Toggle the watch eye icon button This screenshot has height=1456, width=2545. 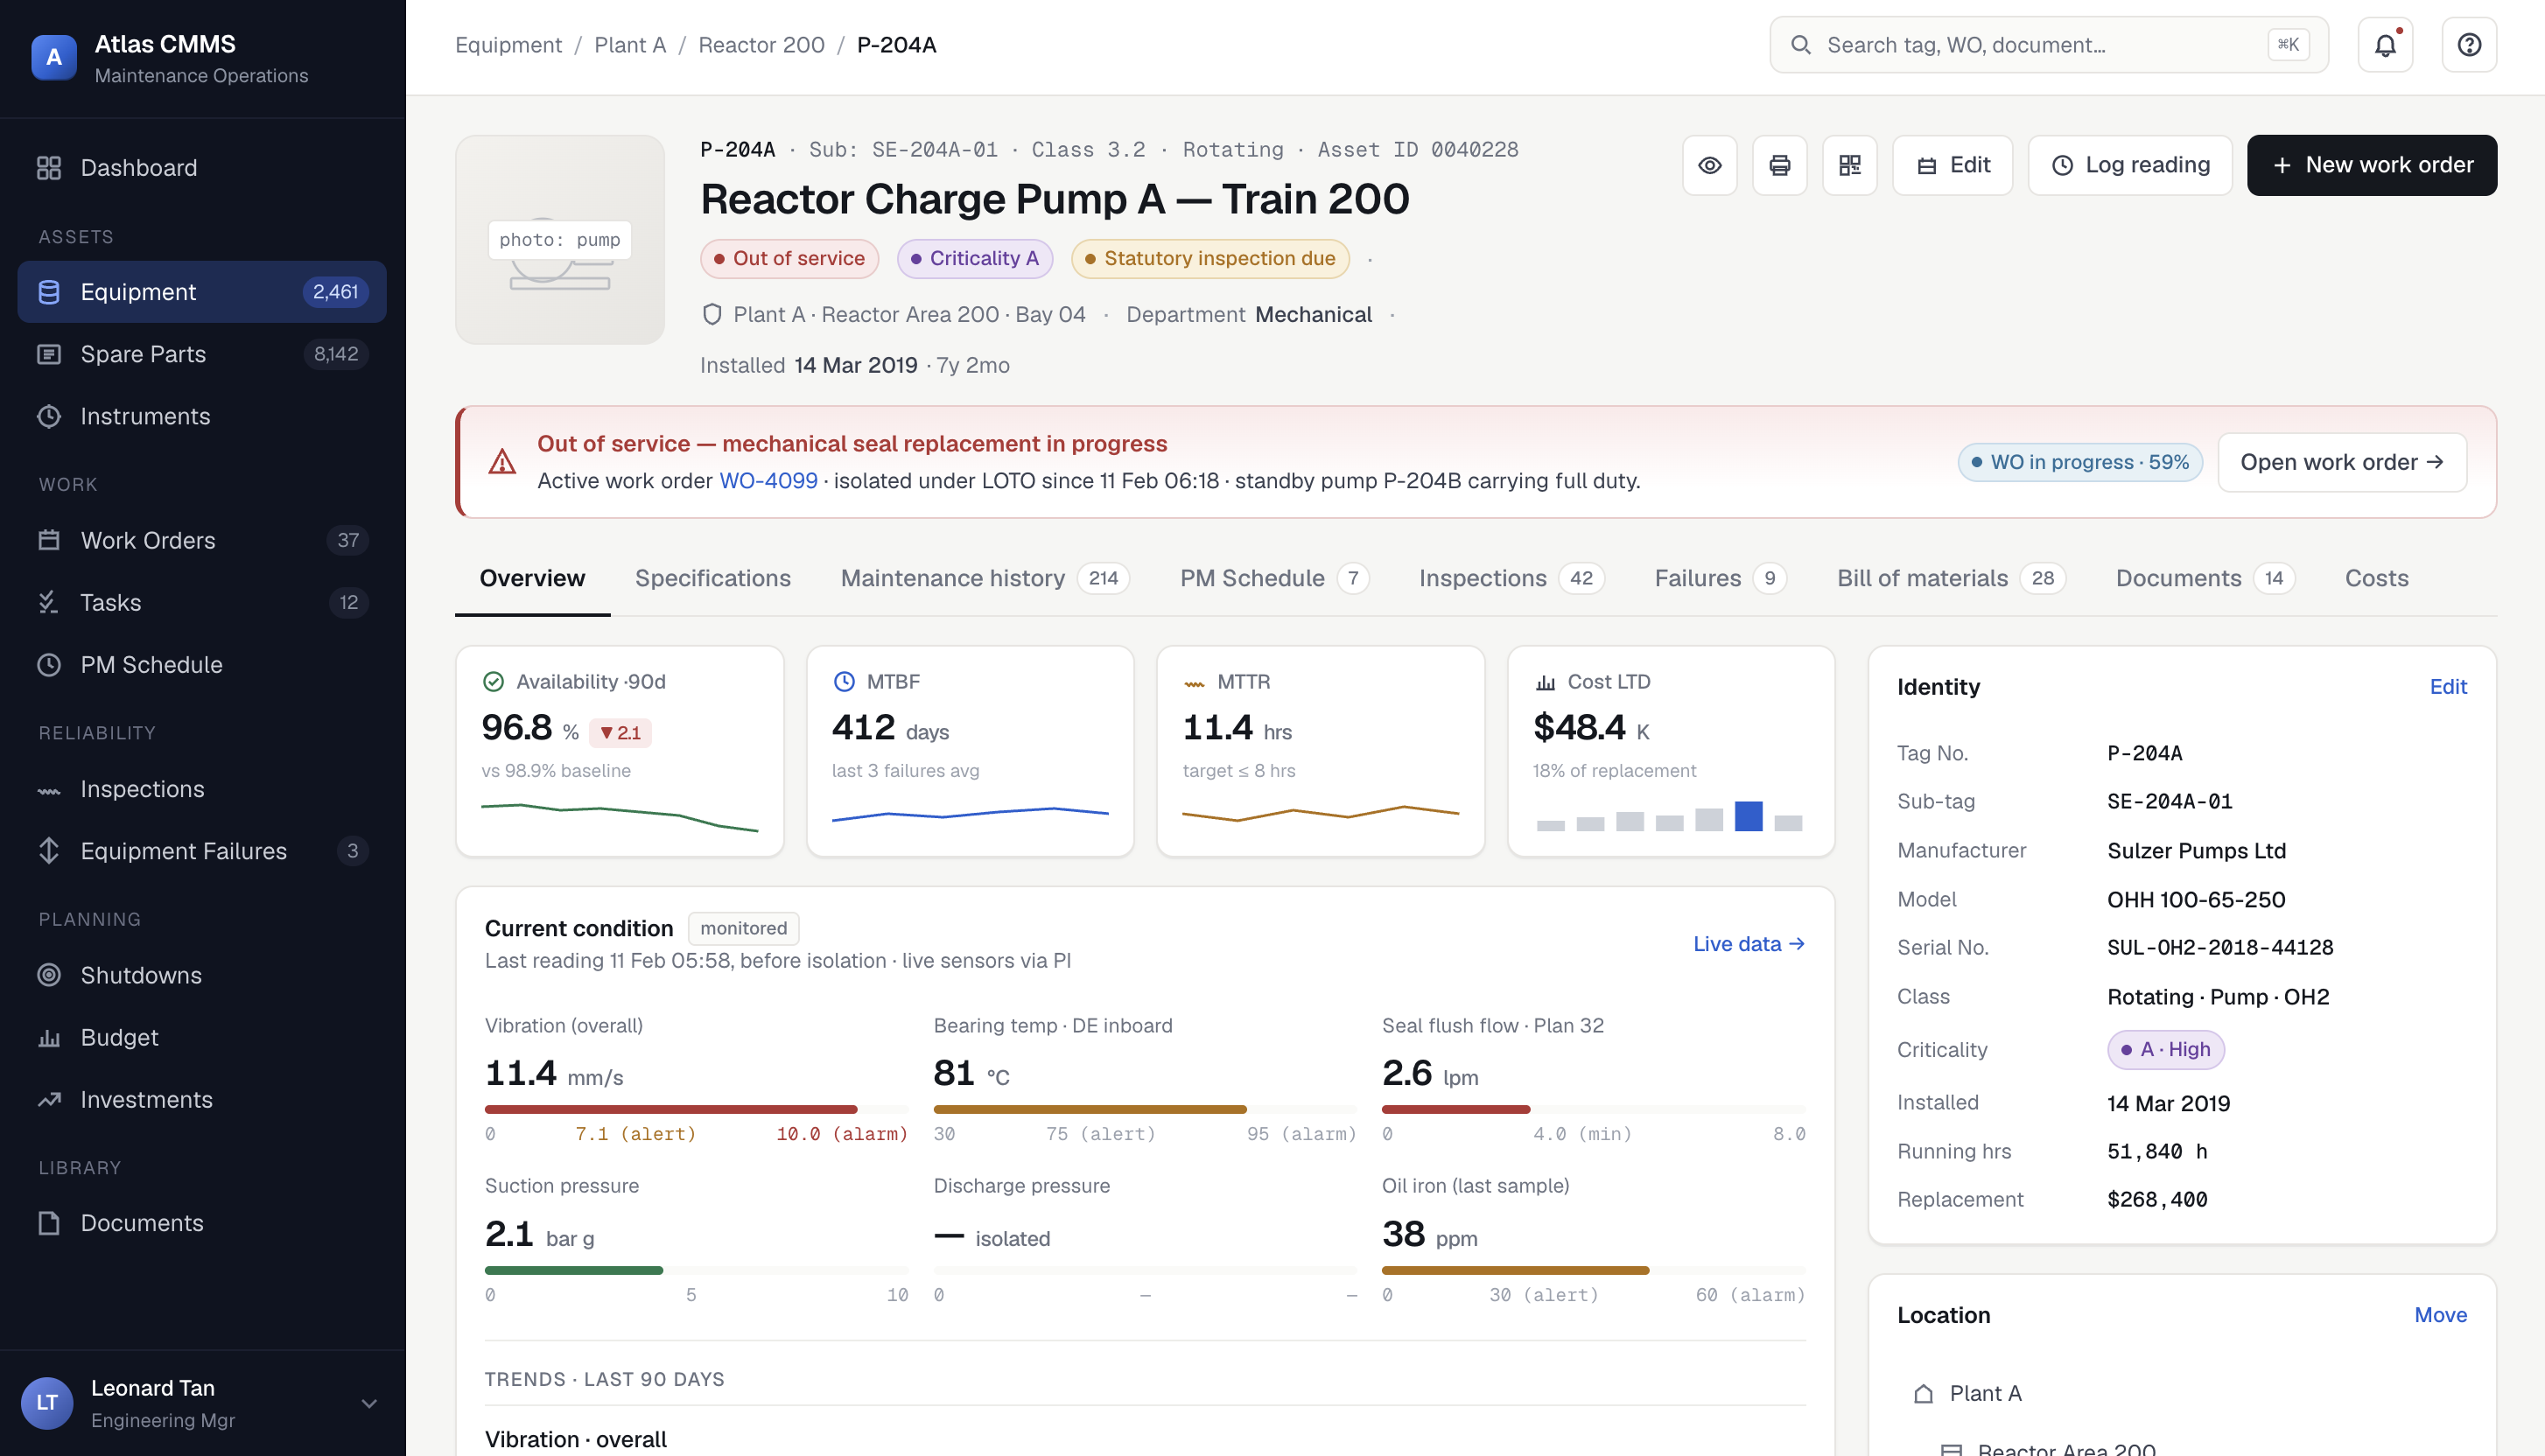point(1709,165)
